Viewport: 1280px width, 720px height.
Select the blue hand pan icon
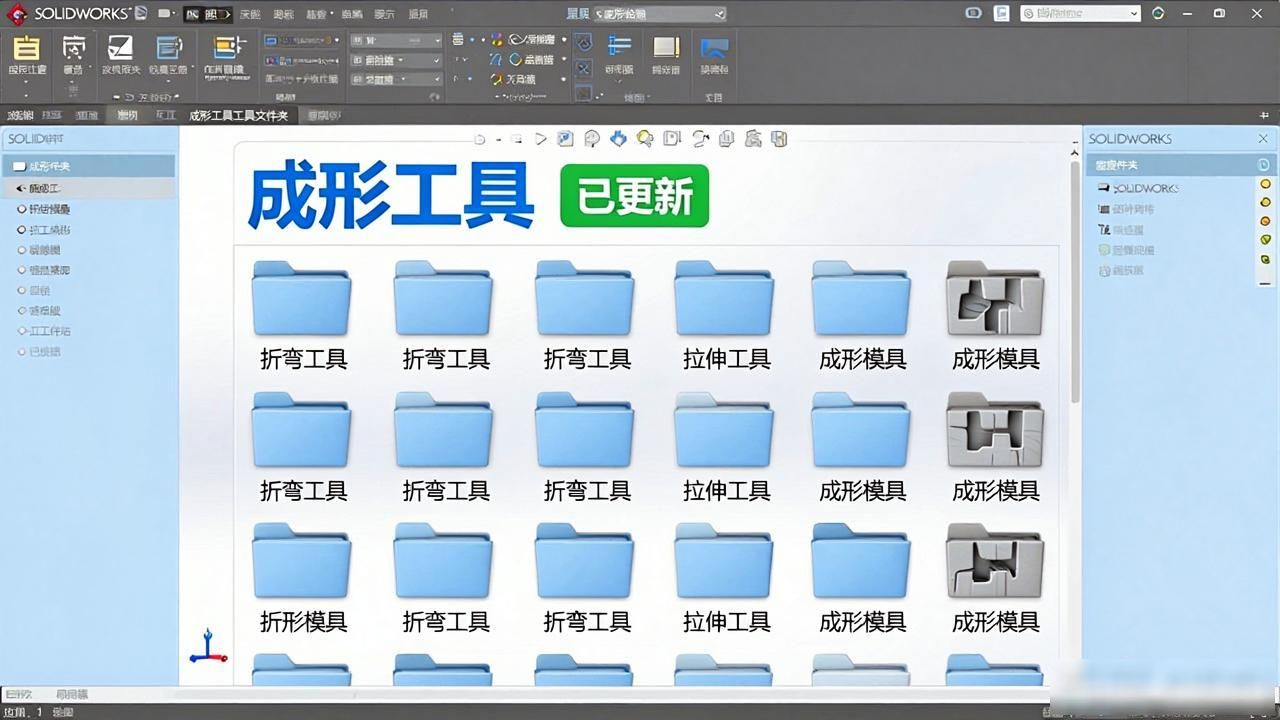[618, 139]
